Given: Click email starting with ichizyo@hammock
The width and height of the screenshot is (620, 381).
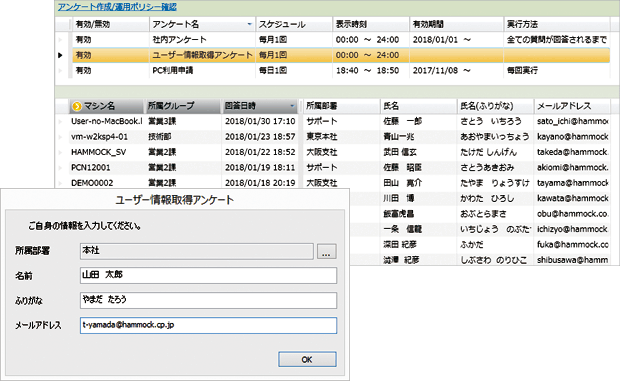Looking at the screenshot, I should point(573,229).
